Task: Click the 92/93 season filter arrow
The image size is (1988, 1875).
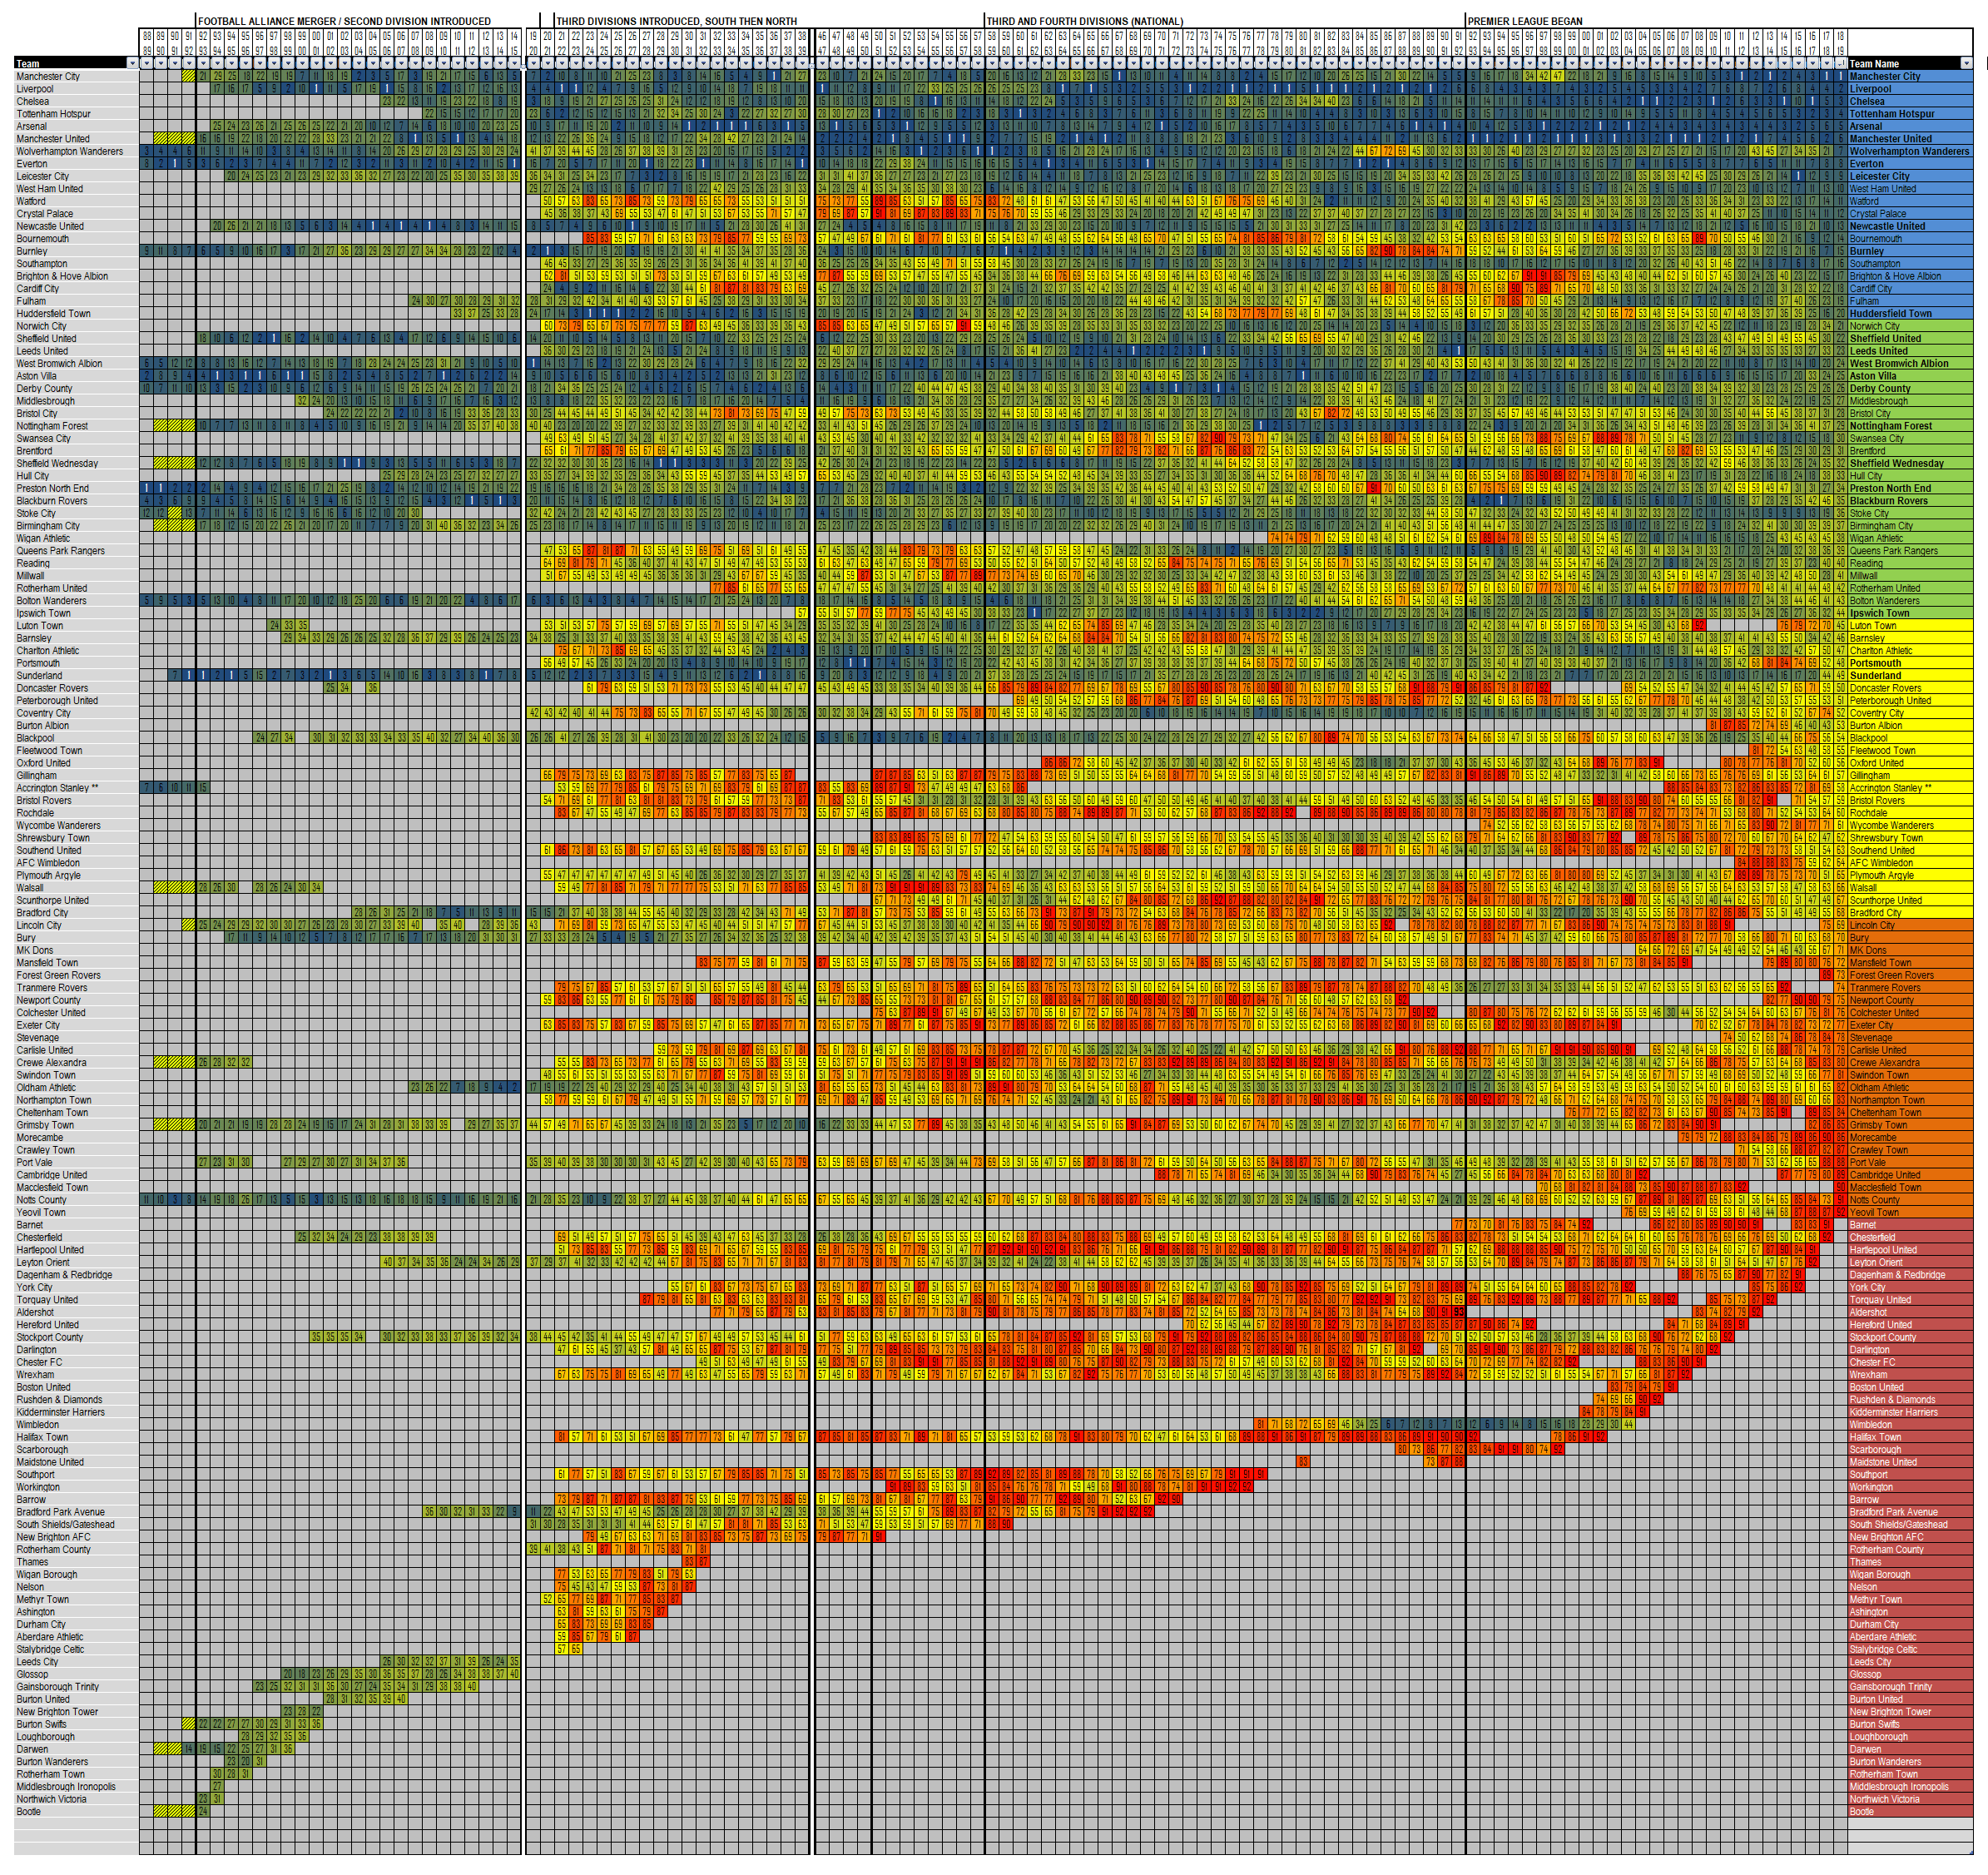Action: [x=205, y=63]
